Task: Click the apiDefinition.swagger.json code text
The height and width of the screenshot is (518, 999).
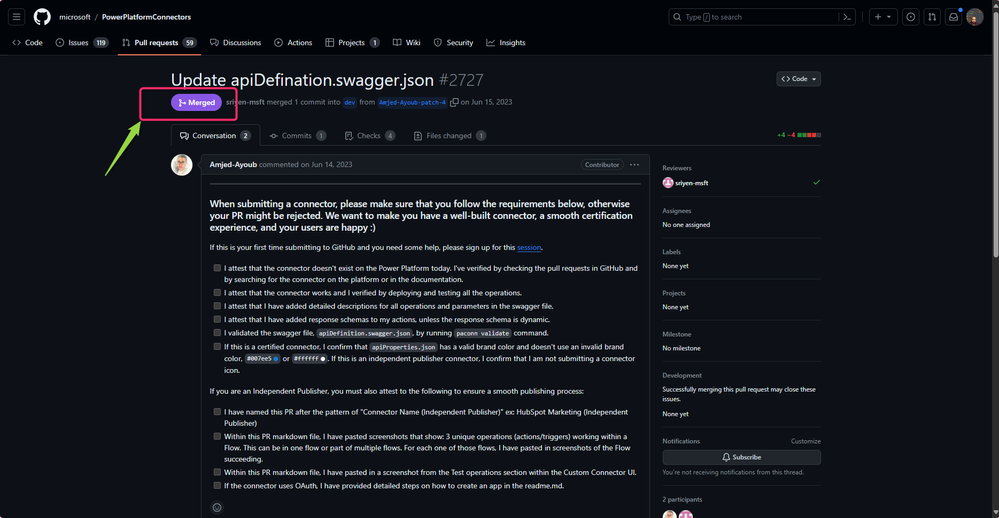Action: [365, 333]
